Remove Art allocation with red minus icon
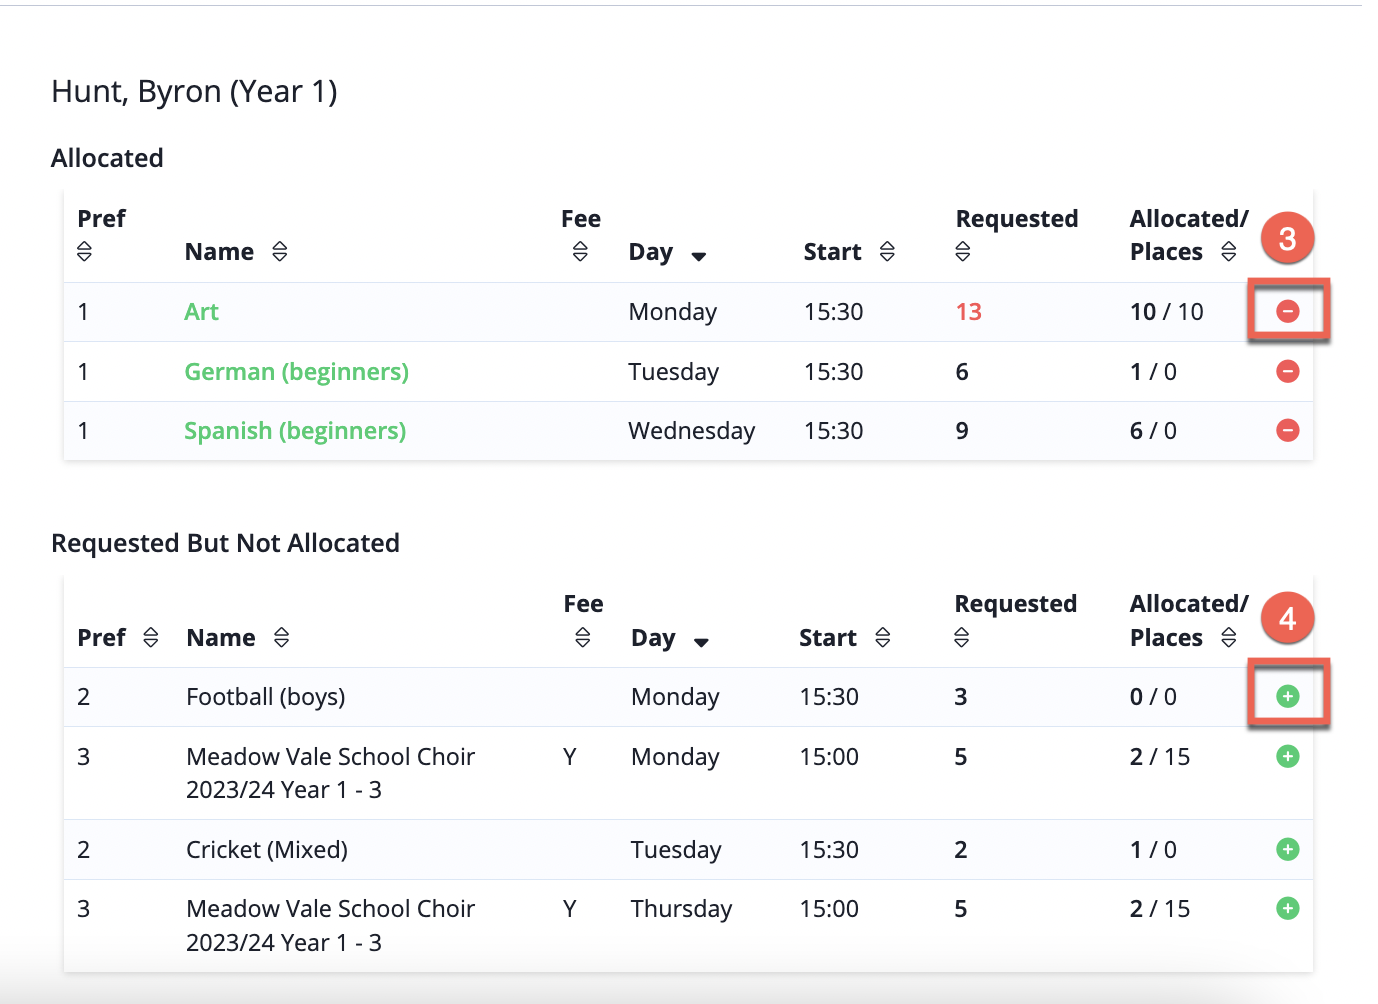This screenshot has height=1004, width=1378. [x=1288, y=311]
